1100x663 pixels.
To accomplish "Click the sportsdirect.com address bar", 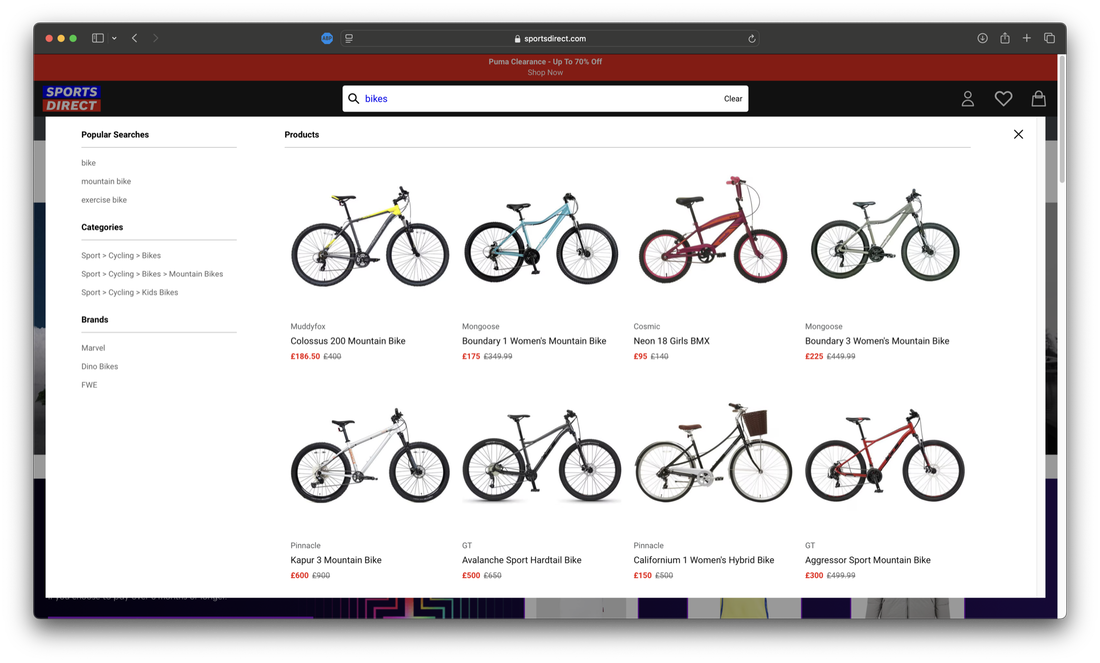I will point(549,39).
